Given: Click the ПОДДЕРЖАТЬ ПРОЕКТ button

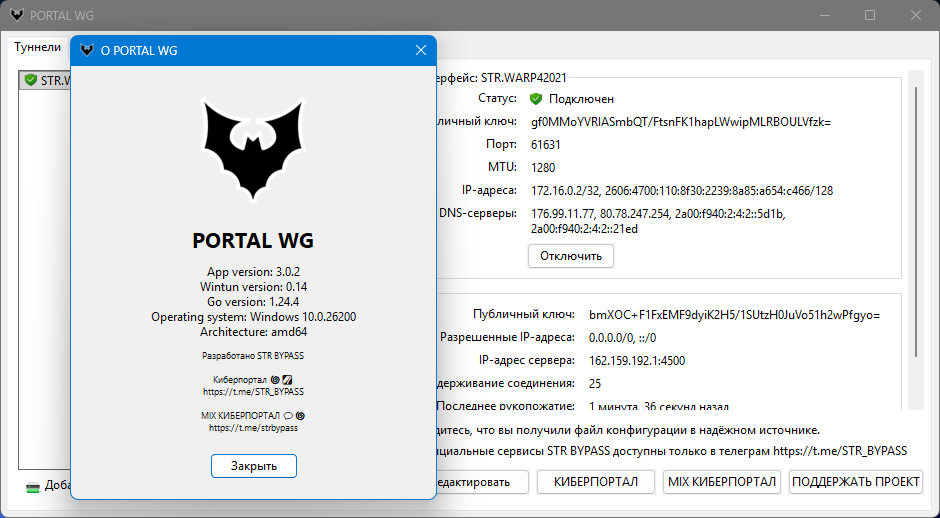Looking at the screenshot, I should [855, 482].
